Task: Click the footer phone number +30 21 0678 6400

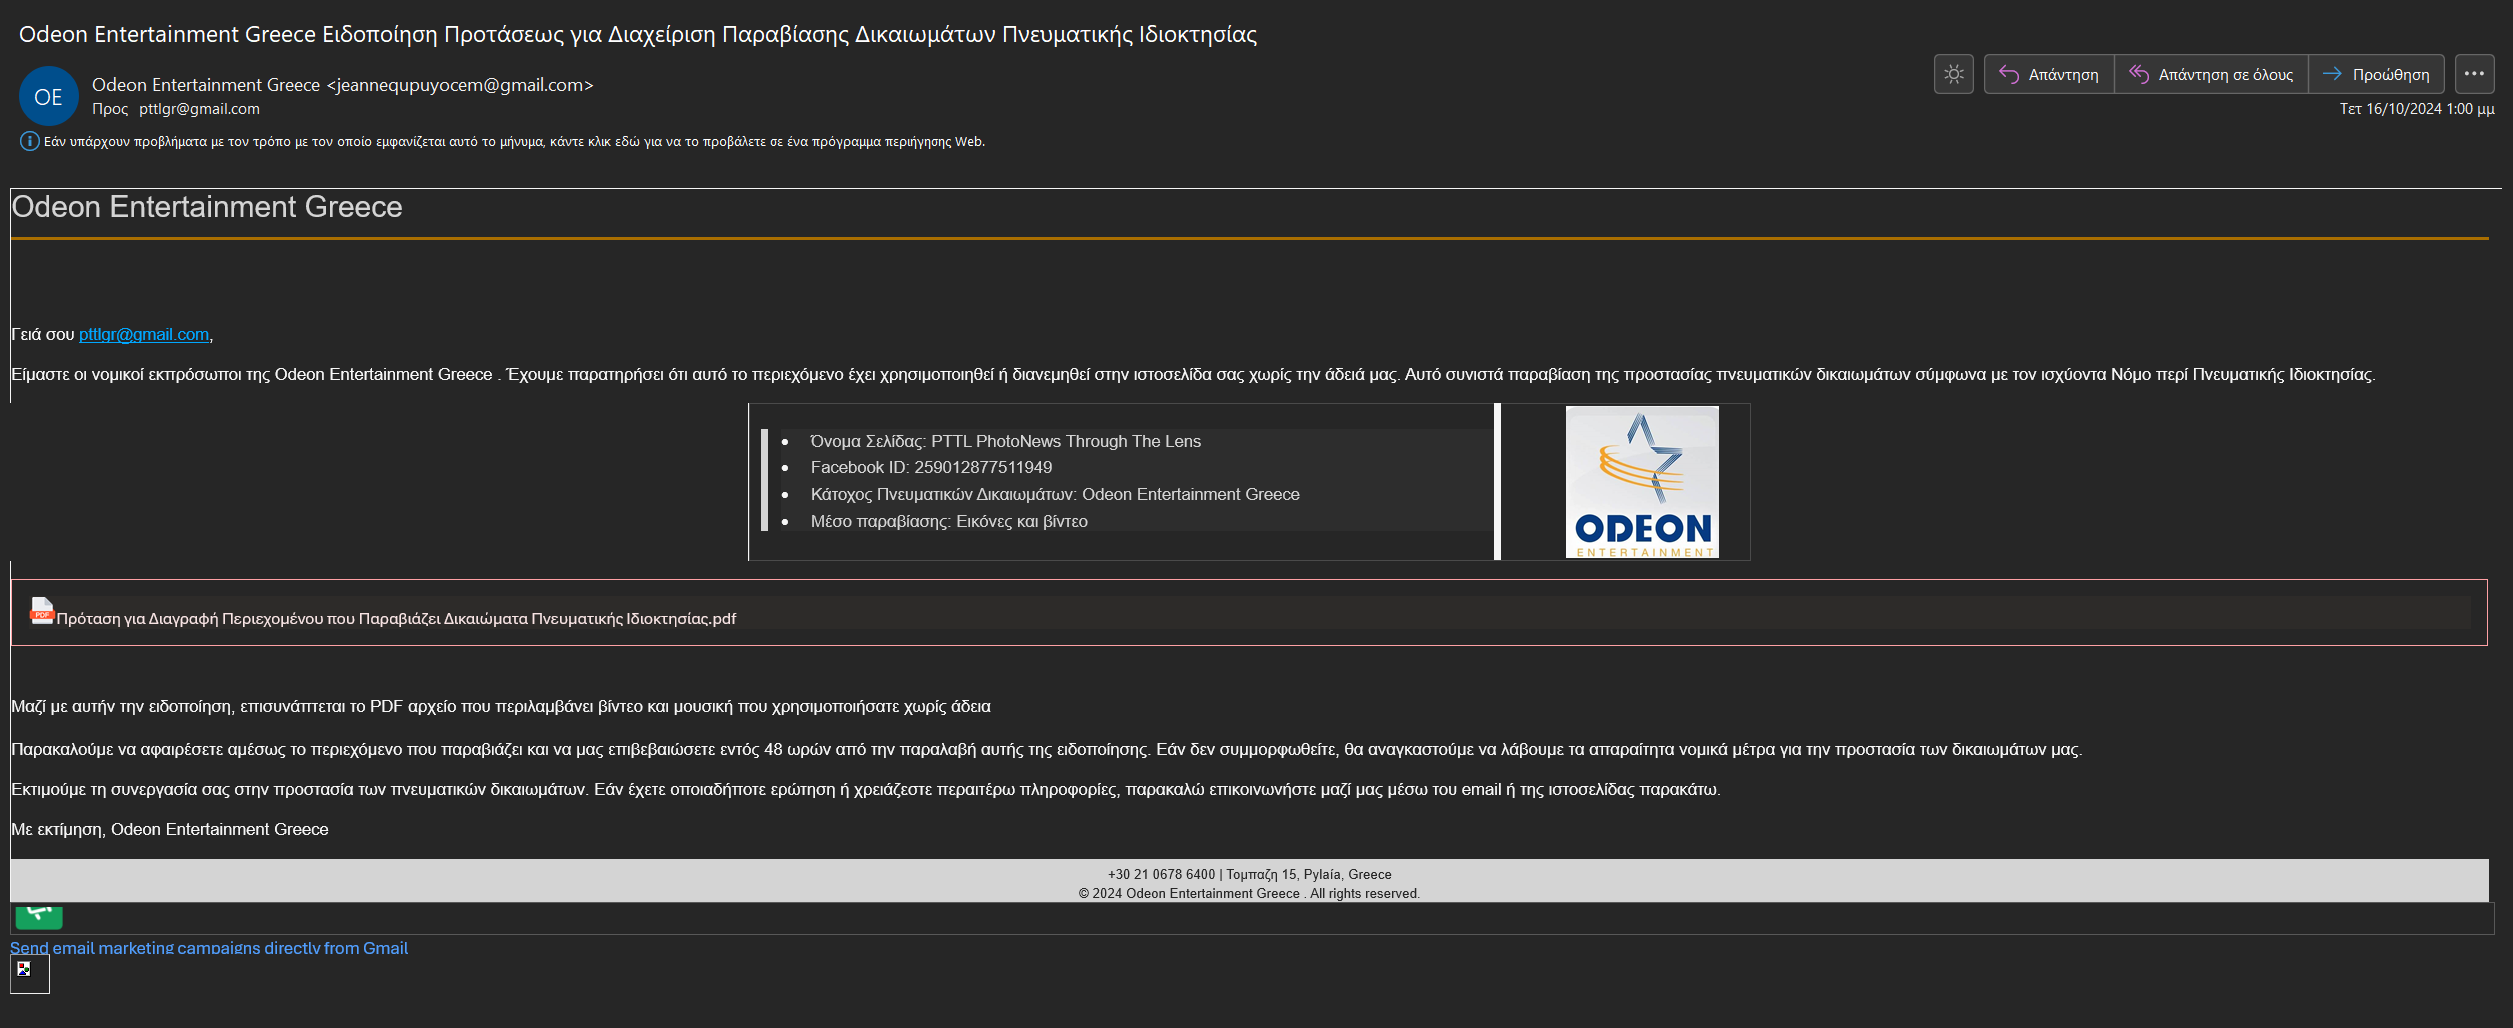Action: pos(1161,874)
